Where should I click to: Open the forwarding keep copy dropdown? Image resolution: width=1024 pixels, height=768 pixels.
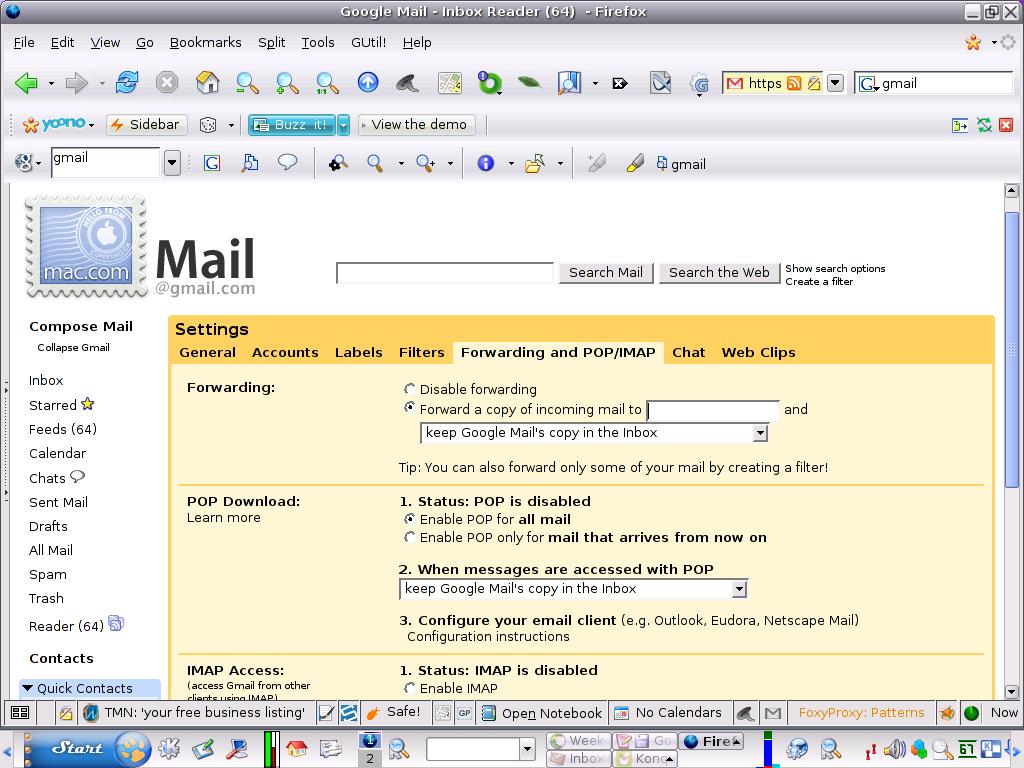click(594, 432)
